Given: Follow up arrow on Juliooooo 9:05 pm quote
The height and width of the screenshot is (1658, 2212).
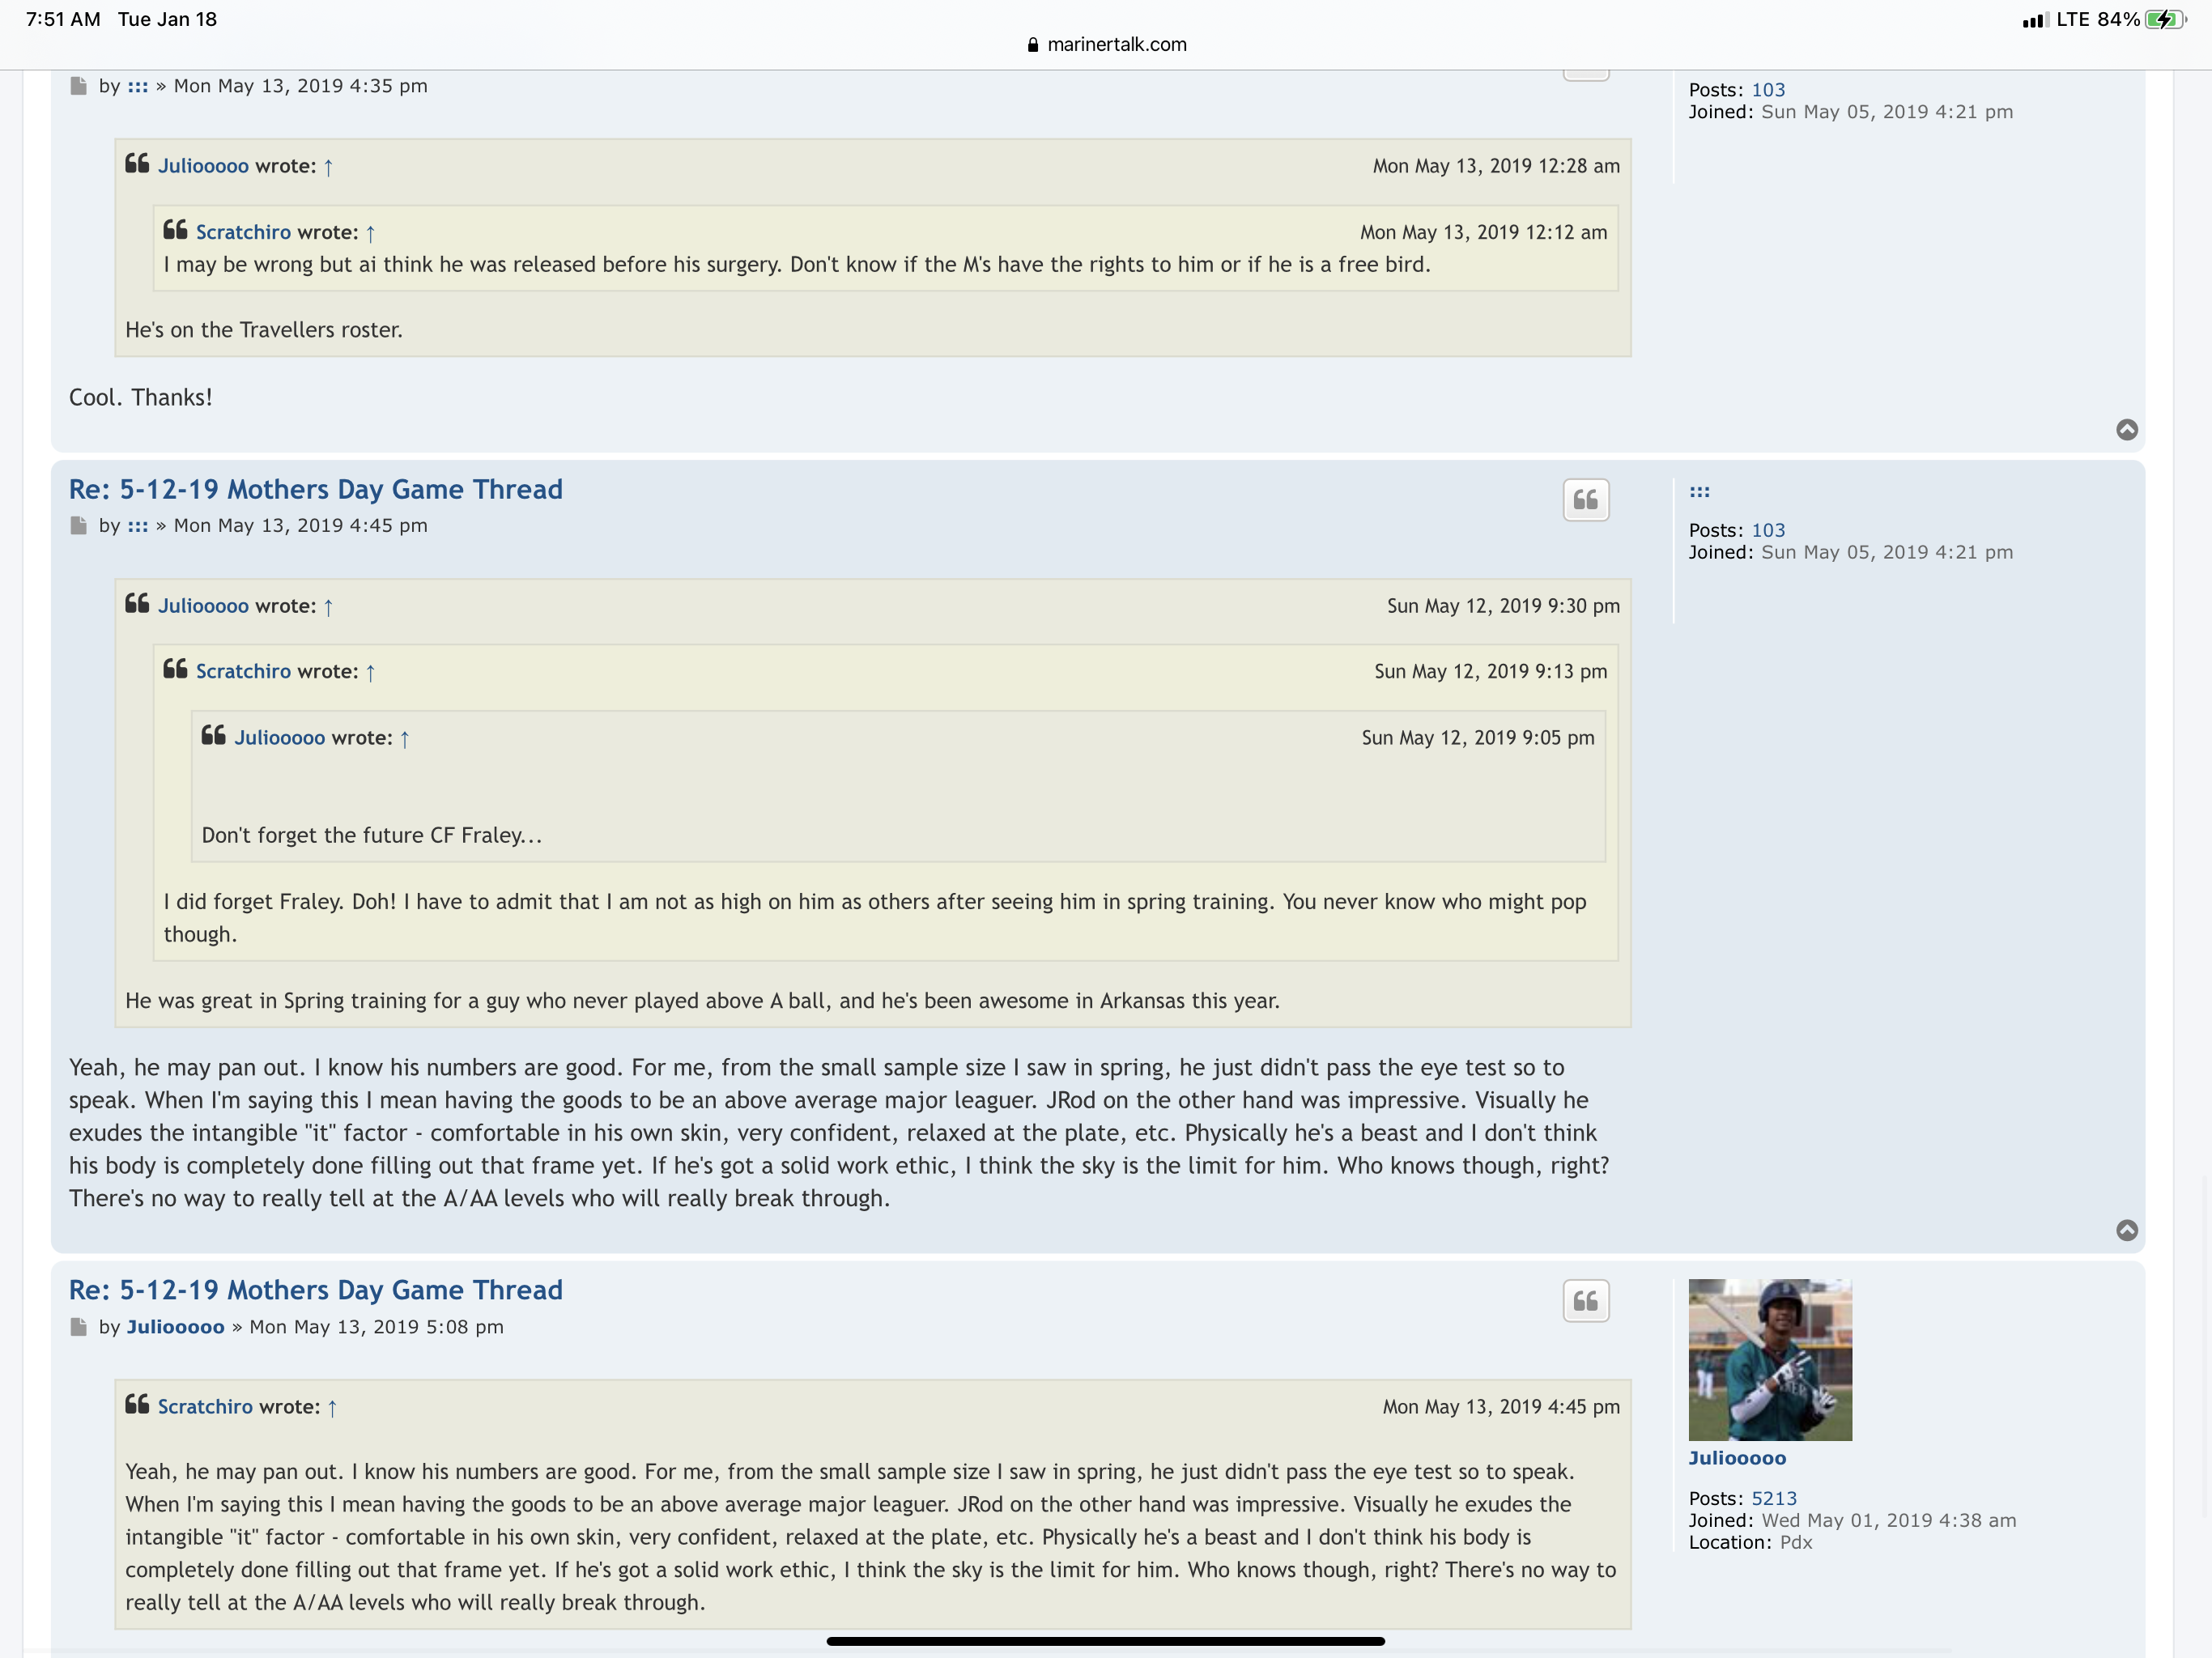Looking at the screenshot, I should (x=405, y=739).
